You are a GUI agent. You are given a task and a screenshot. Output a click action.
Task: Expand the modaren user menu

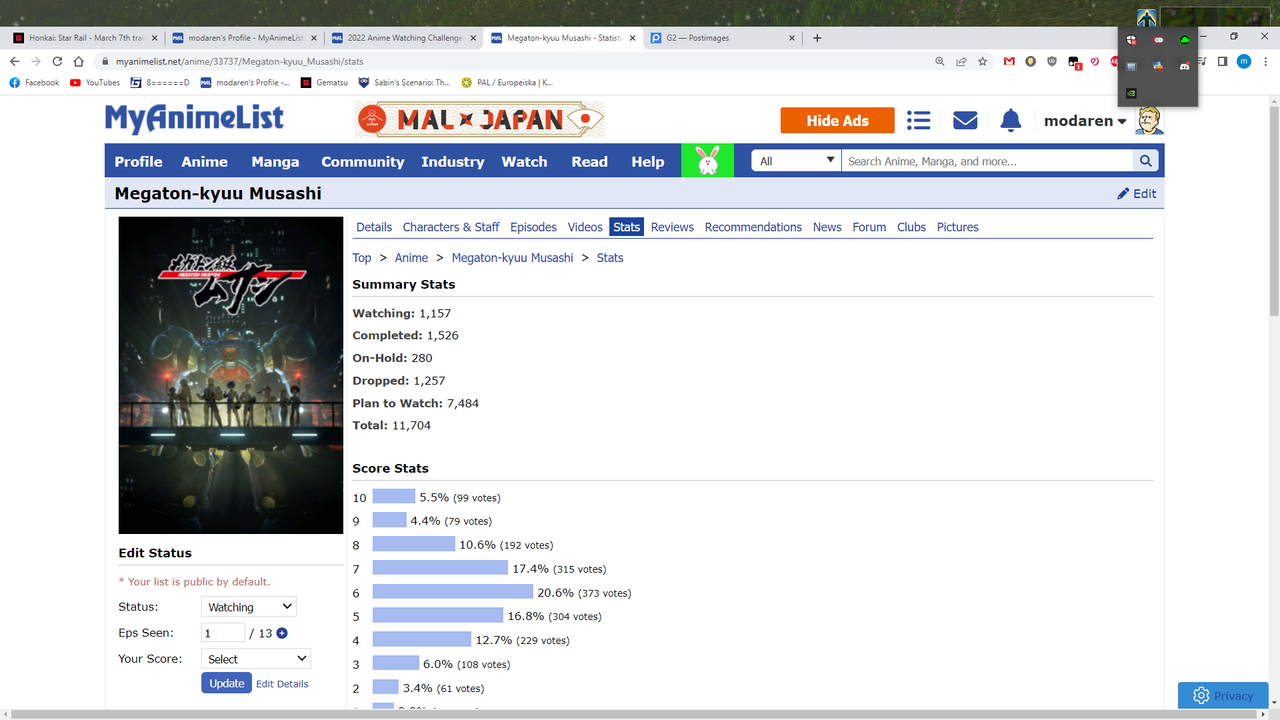[x=1085, y=121]
